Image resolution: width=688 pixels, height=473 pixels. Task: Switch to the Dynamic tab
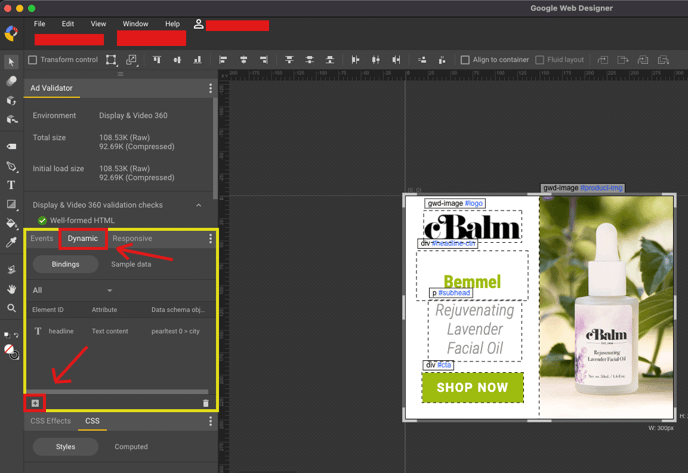tap(82, 238)
